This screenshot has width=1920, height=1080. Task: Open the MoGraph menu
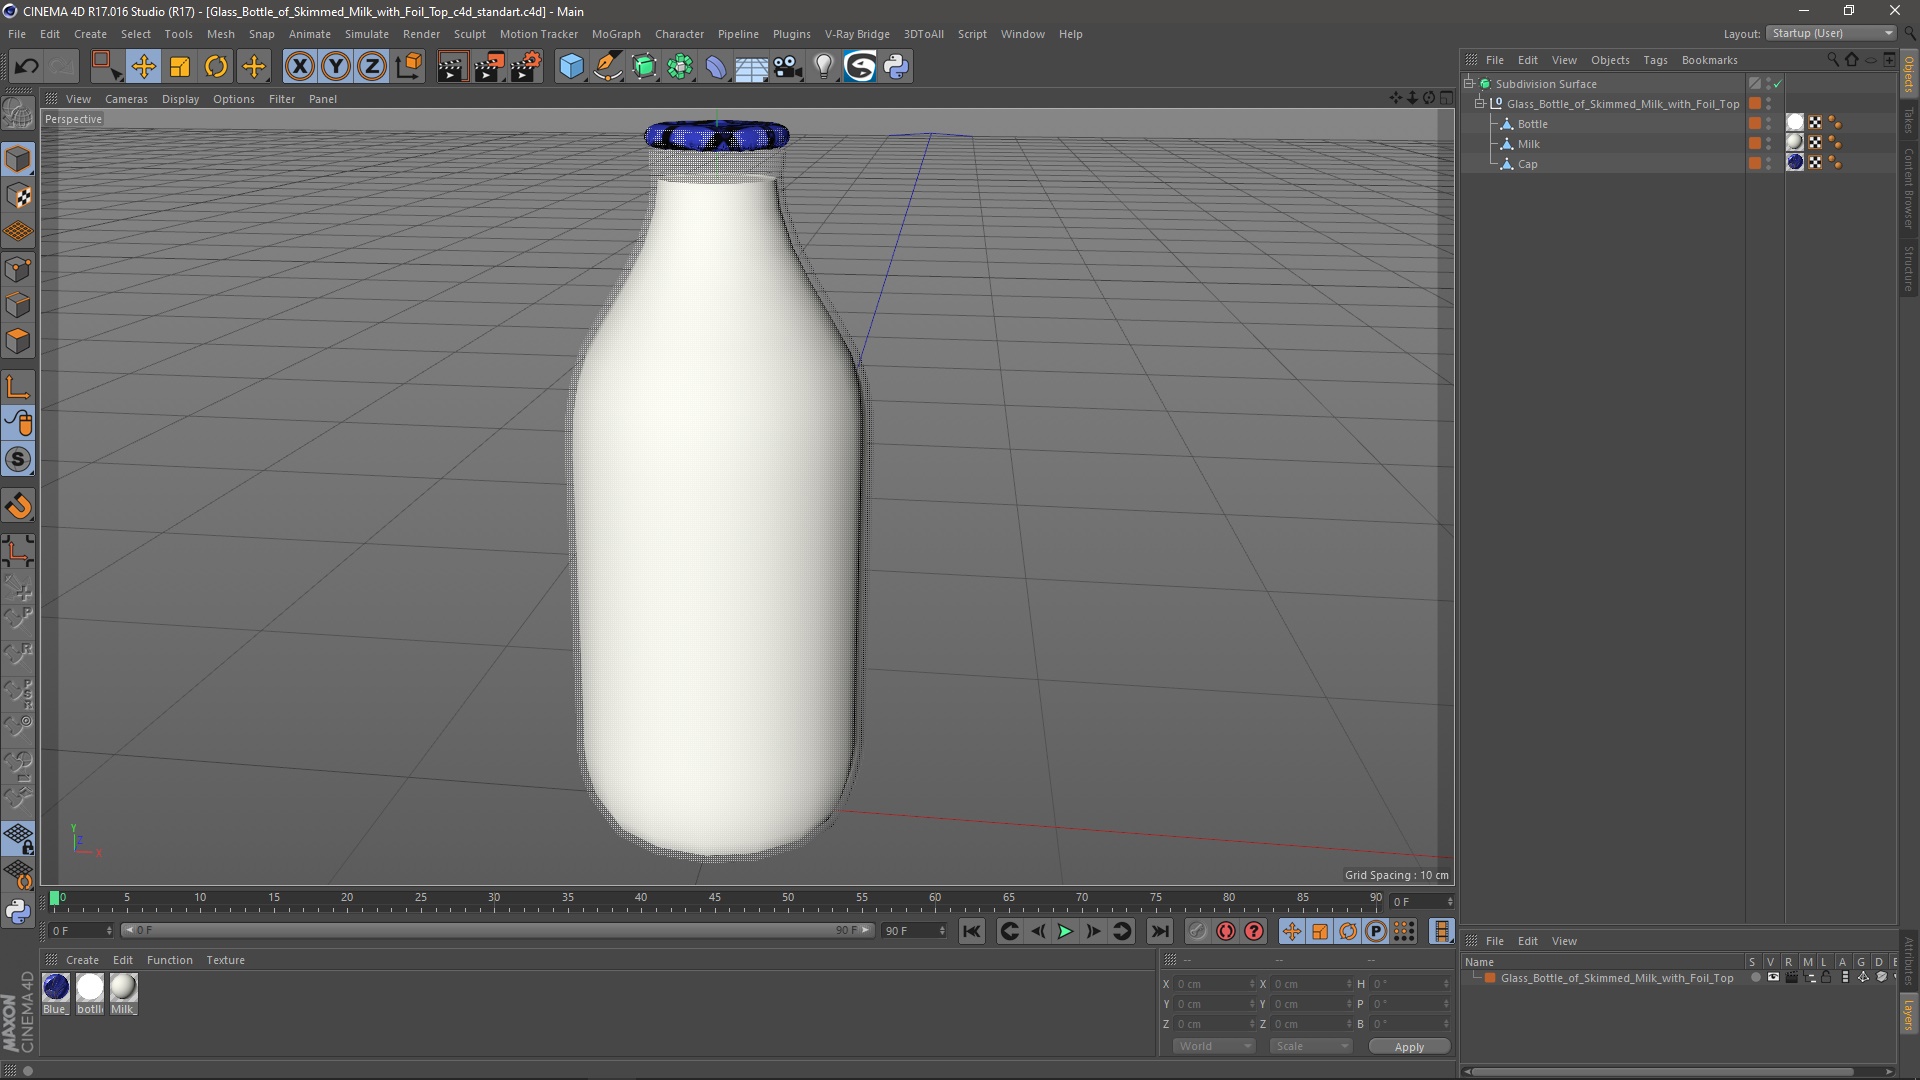[x=616, y=34]
